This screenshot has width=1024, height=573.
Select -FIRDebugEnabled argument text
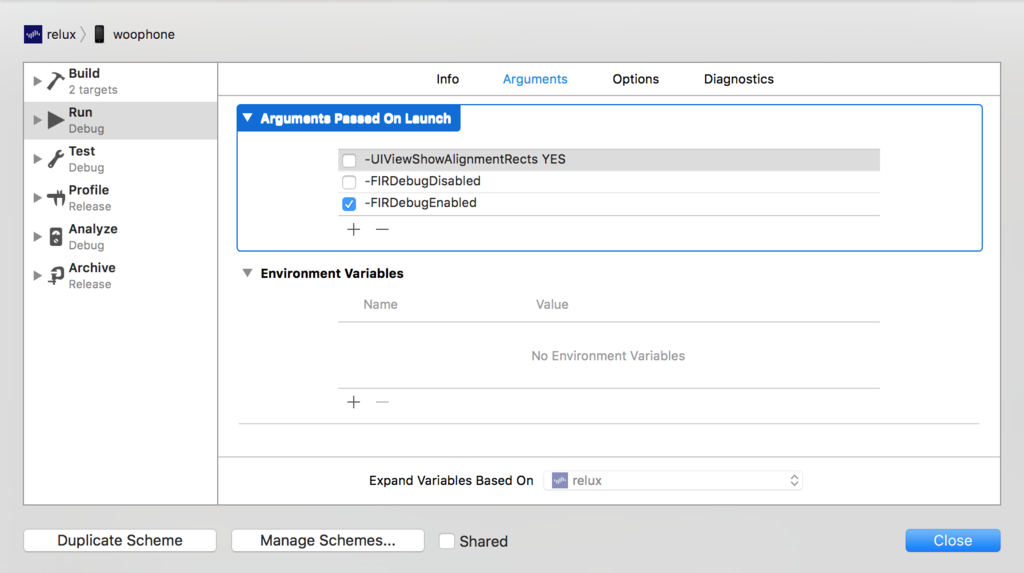click(421, 203)
